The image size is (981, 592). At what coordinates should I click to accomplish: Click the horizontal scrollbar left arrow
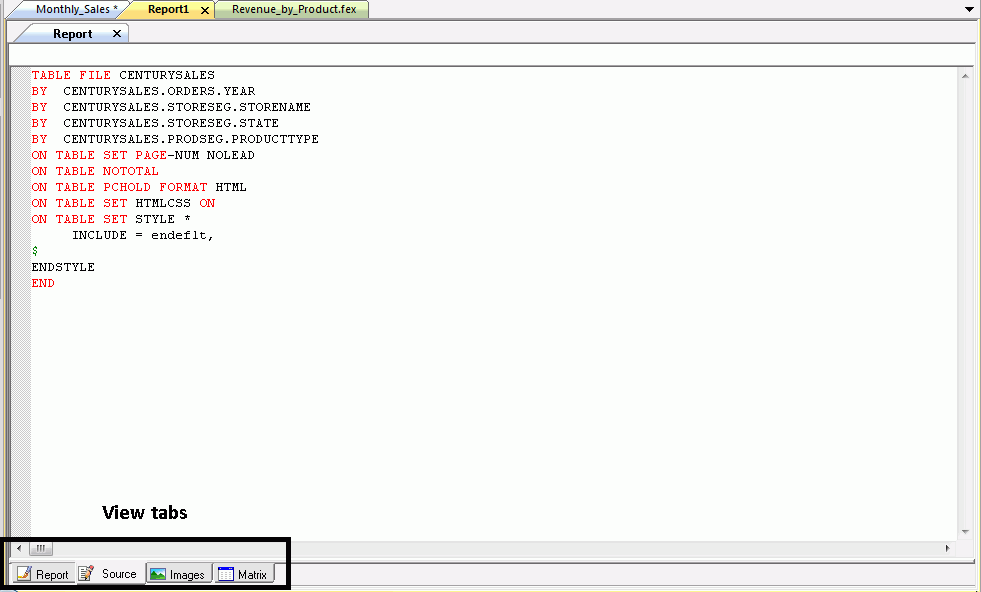point(19,549)
